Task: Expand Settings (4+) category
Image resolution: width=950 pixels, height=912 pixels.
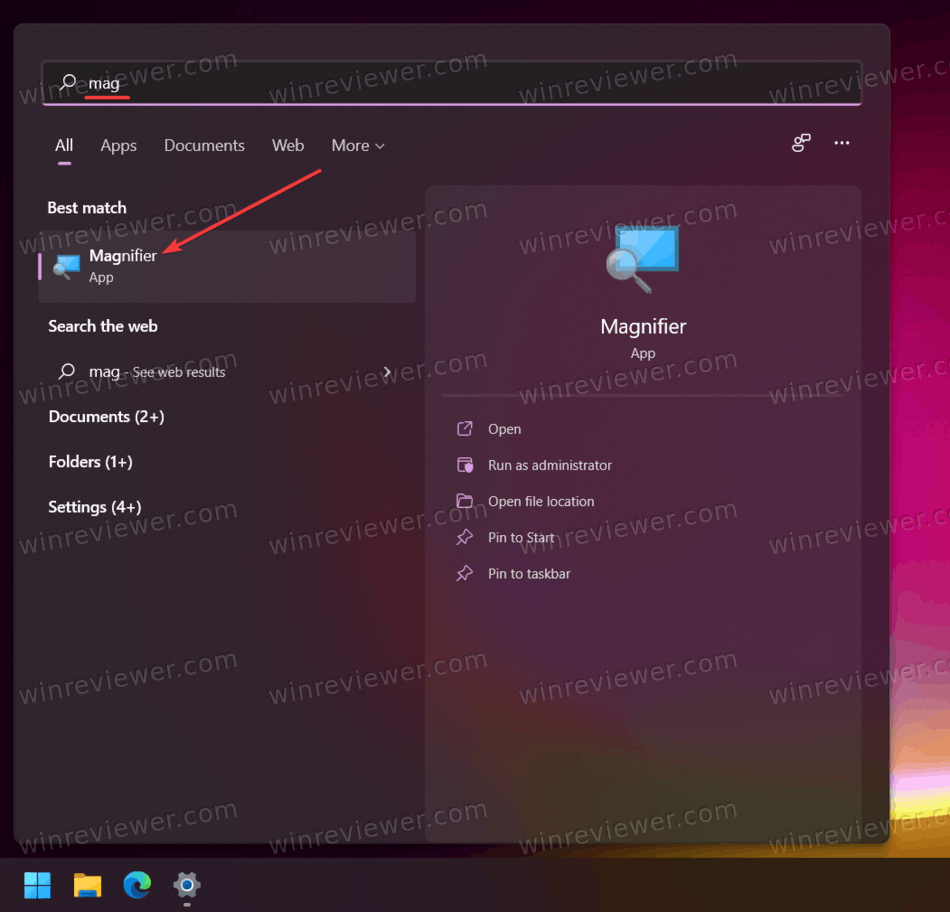Action: [95, 507]
